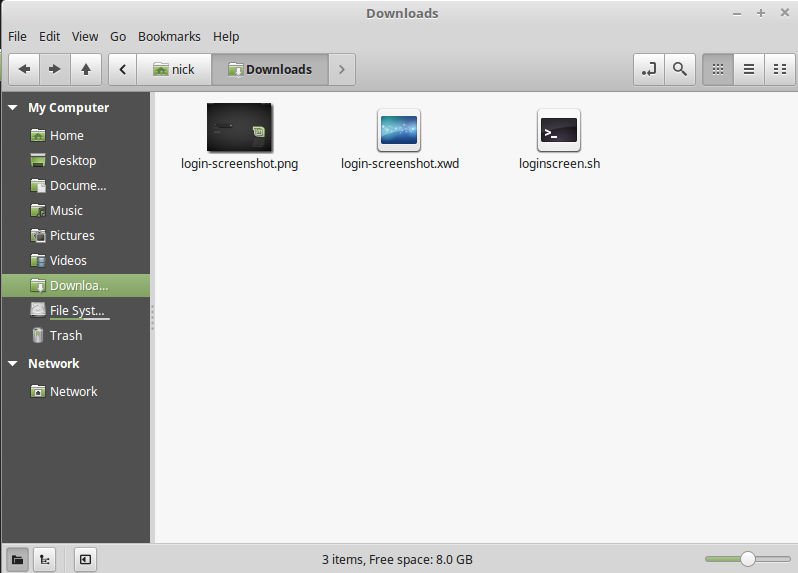The image size is (798, 573).
Task: Switch to list view
Action: coord(748,69)
